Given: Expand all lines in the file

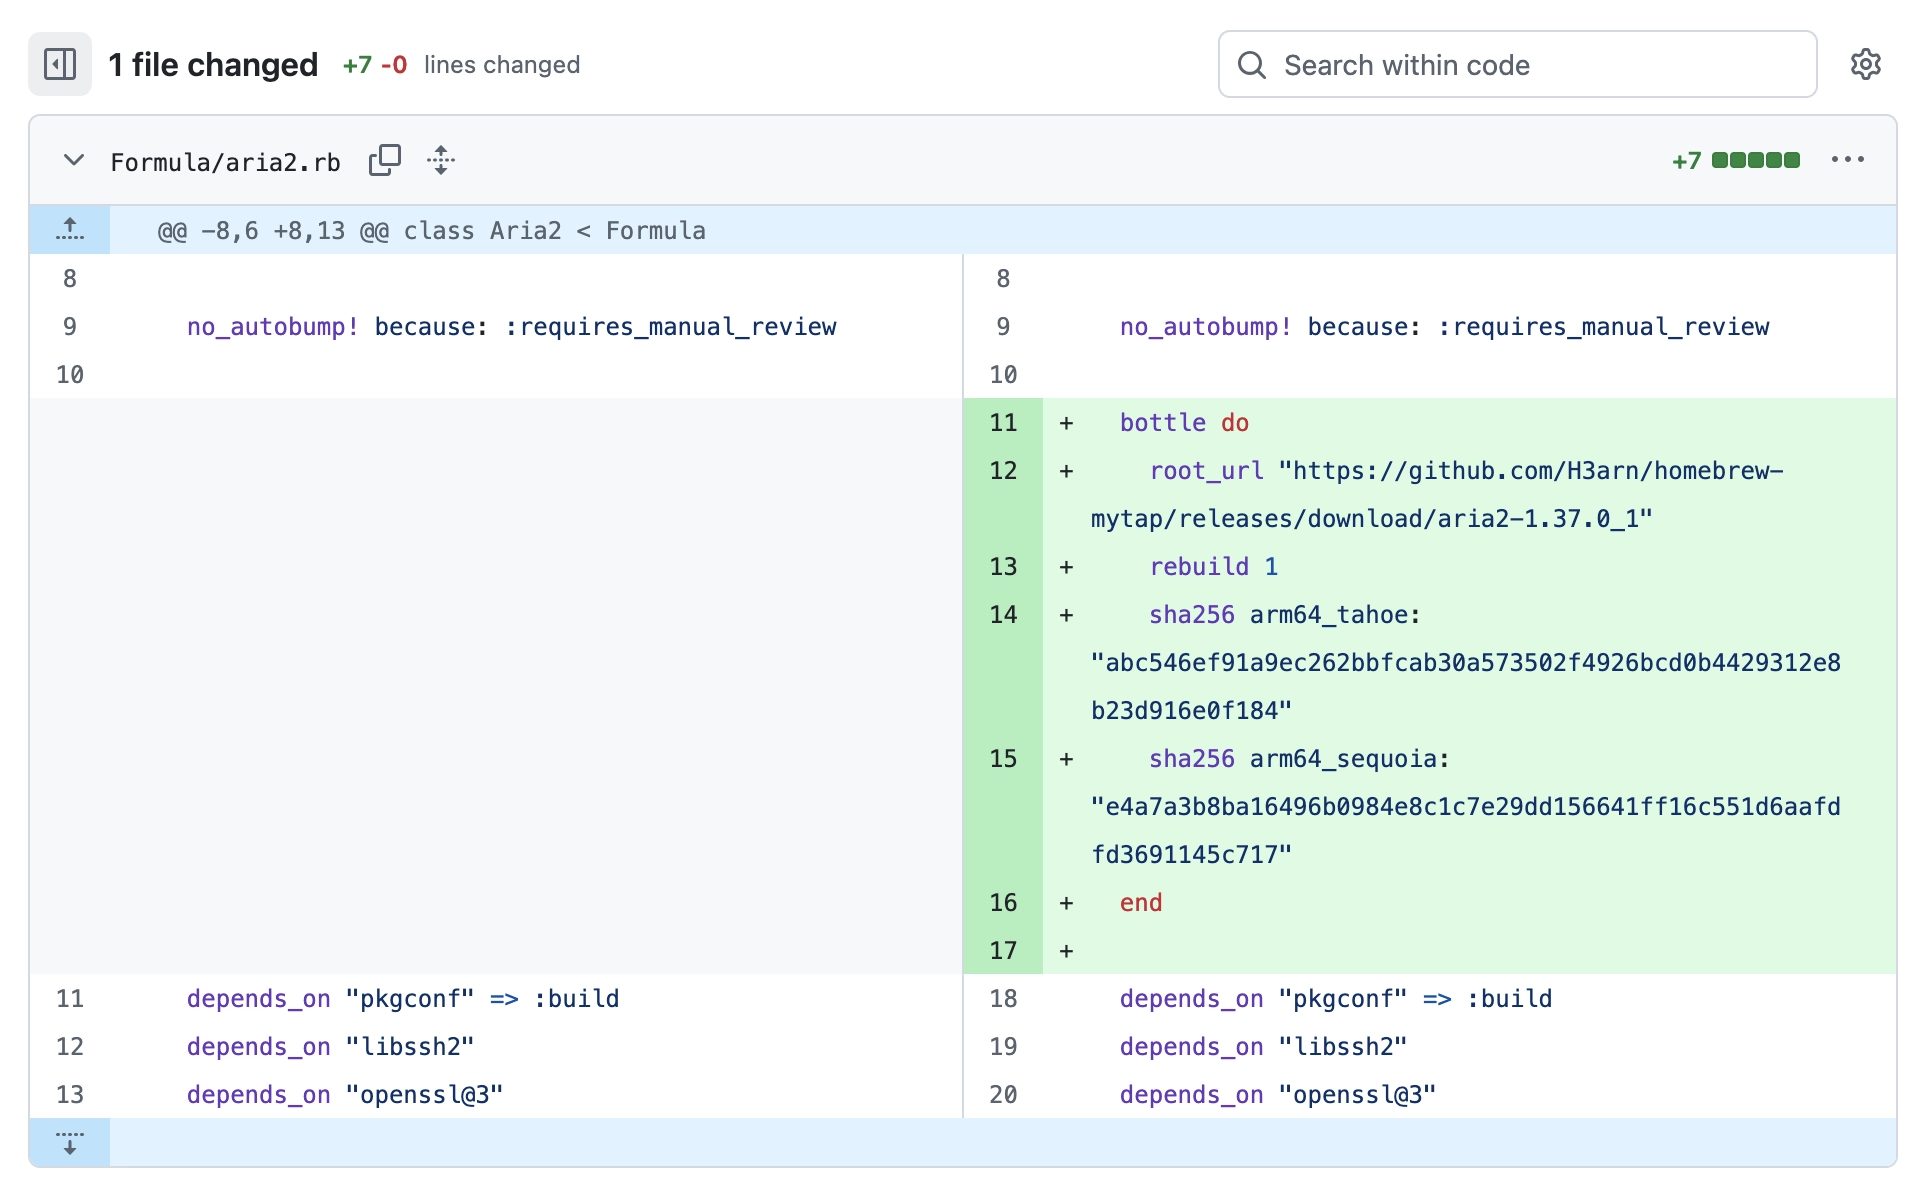Looking at the screenshot, I should pyautogui.click(x=441, y=160).
